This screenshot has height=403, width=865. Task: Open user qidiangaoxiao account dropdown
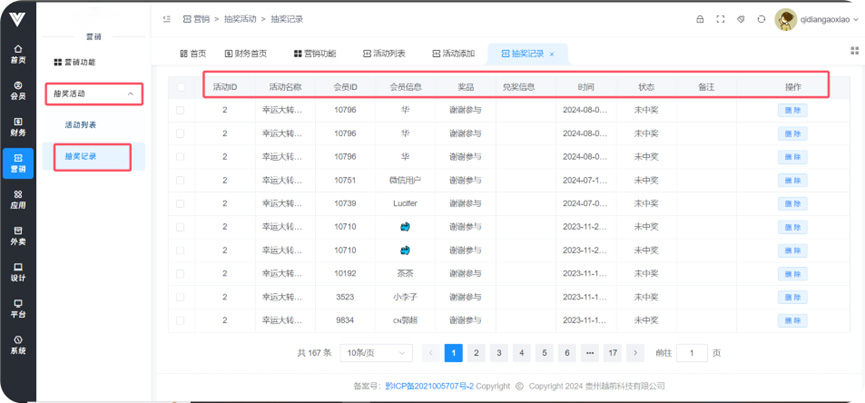click(x=818, y=20)
